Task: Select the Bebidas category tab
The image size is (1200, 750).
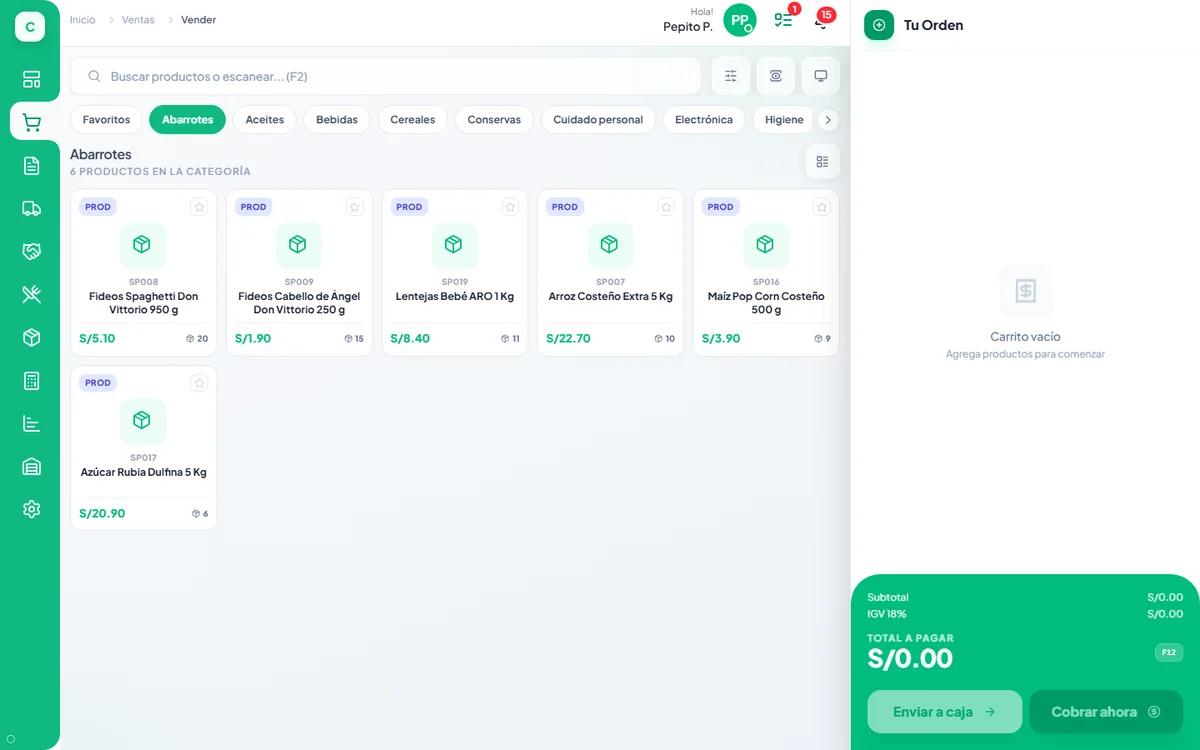Action: coord(337,120)
